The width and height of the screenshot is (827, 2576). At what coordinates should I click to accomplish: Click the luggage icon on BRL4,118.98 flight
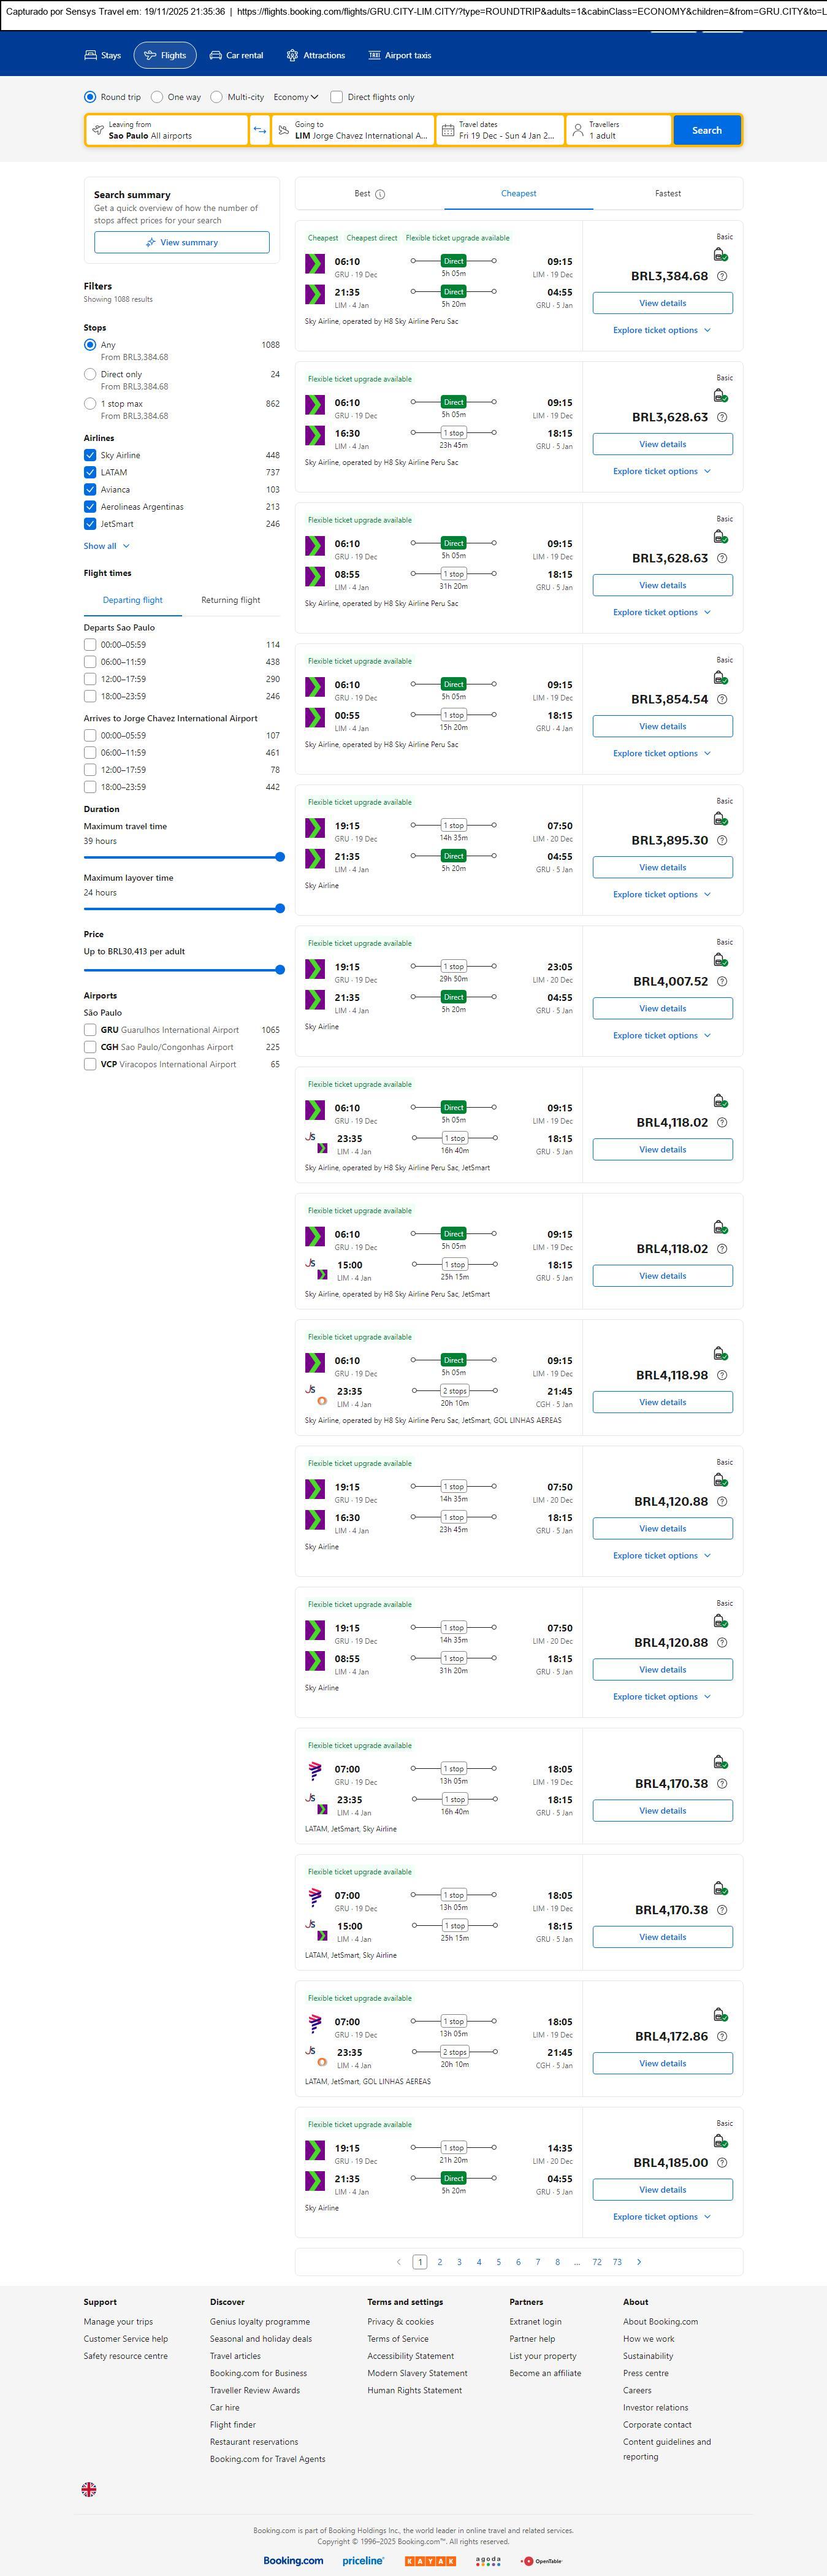720,1353
